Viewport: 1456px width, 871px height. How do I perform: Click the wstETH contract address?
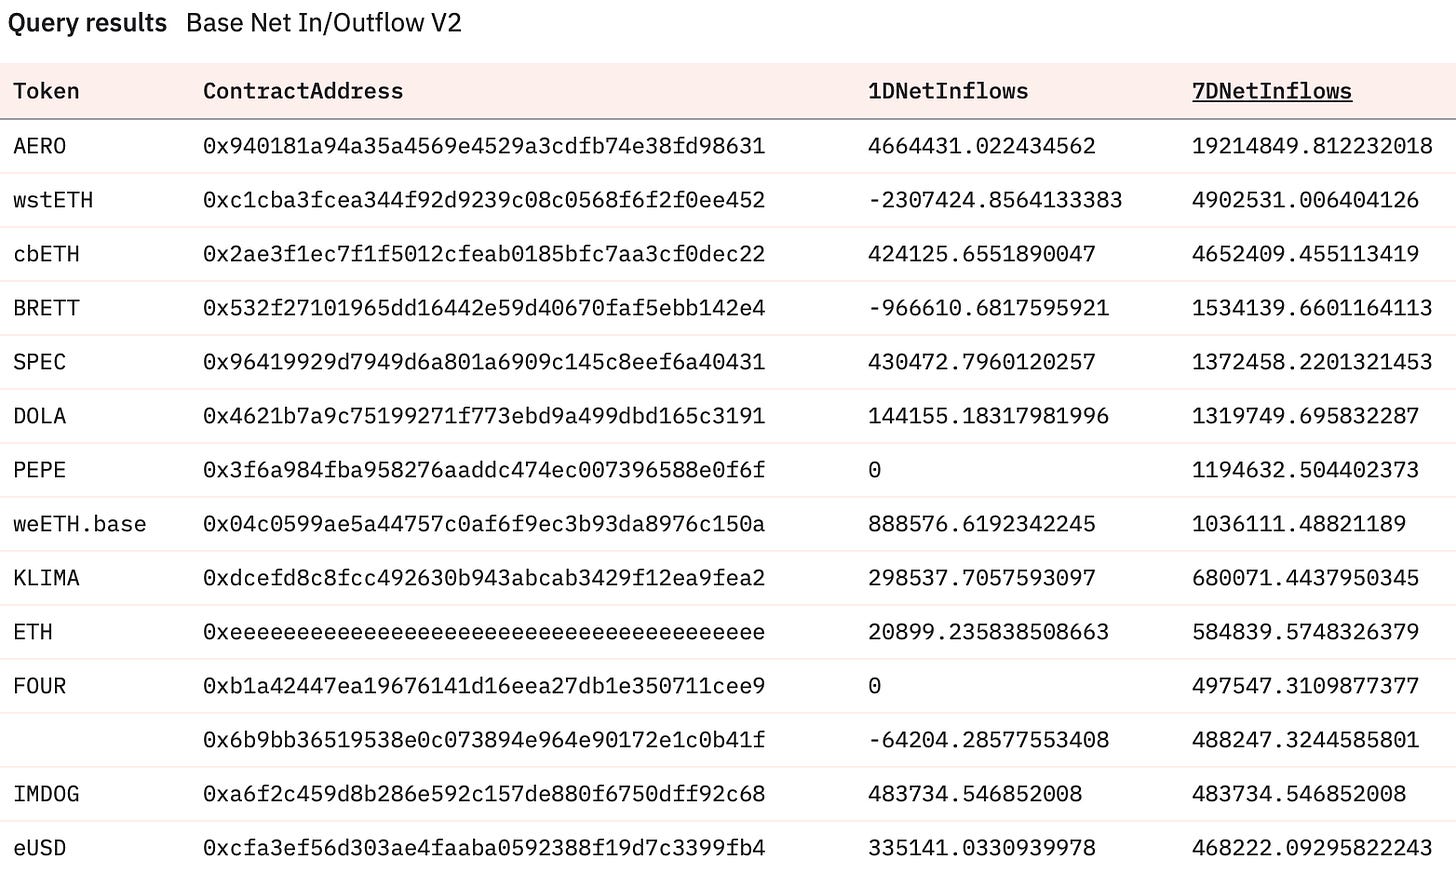click(x=484, y=200)
